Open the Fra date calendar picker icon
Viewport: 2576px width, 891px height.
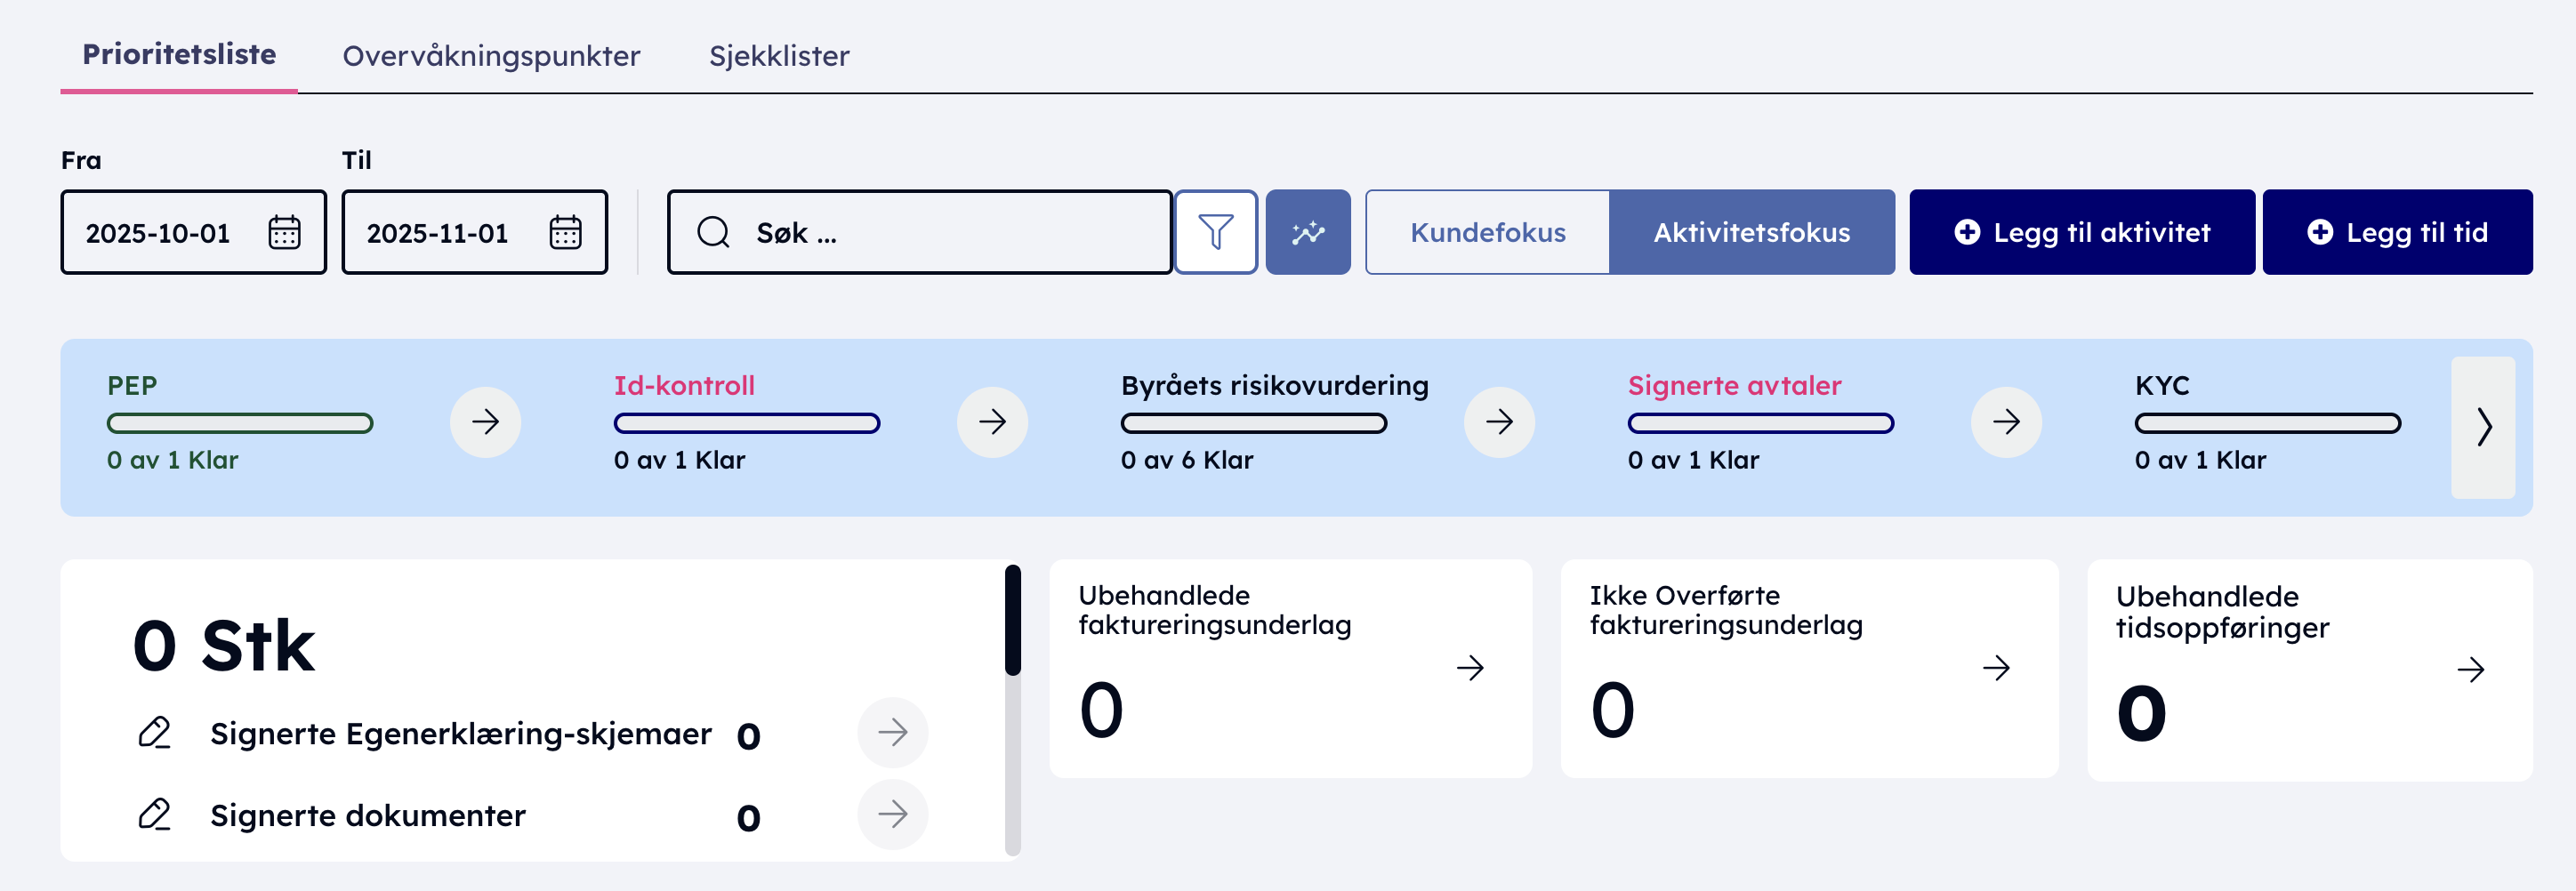[x=284, y=232]
